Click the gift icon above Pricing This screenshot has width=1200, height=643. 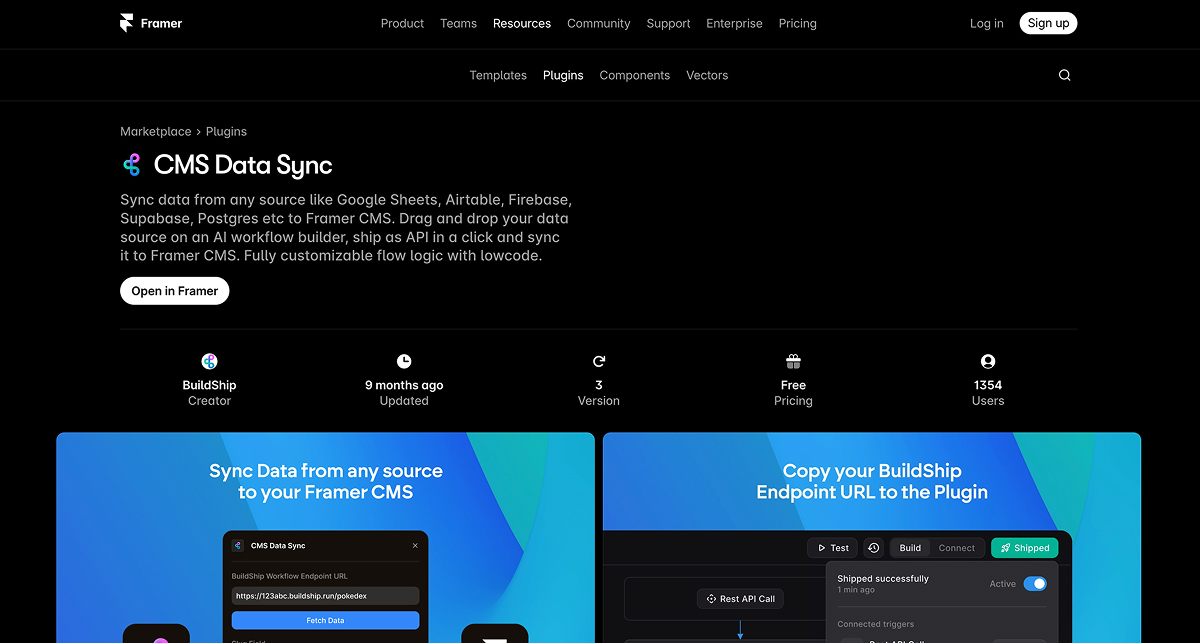coord(793,361)
